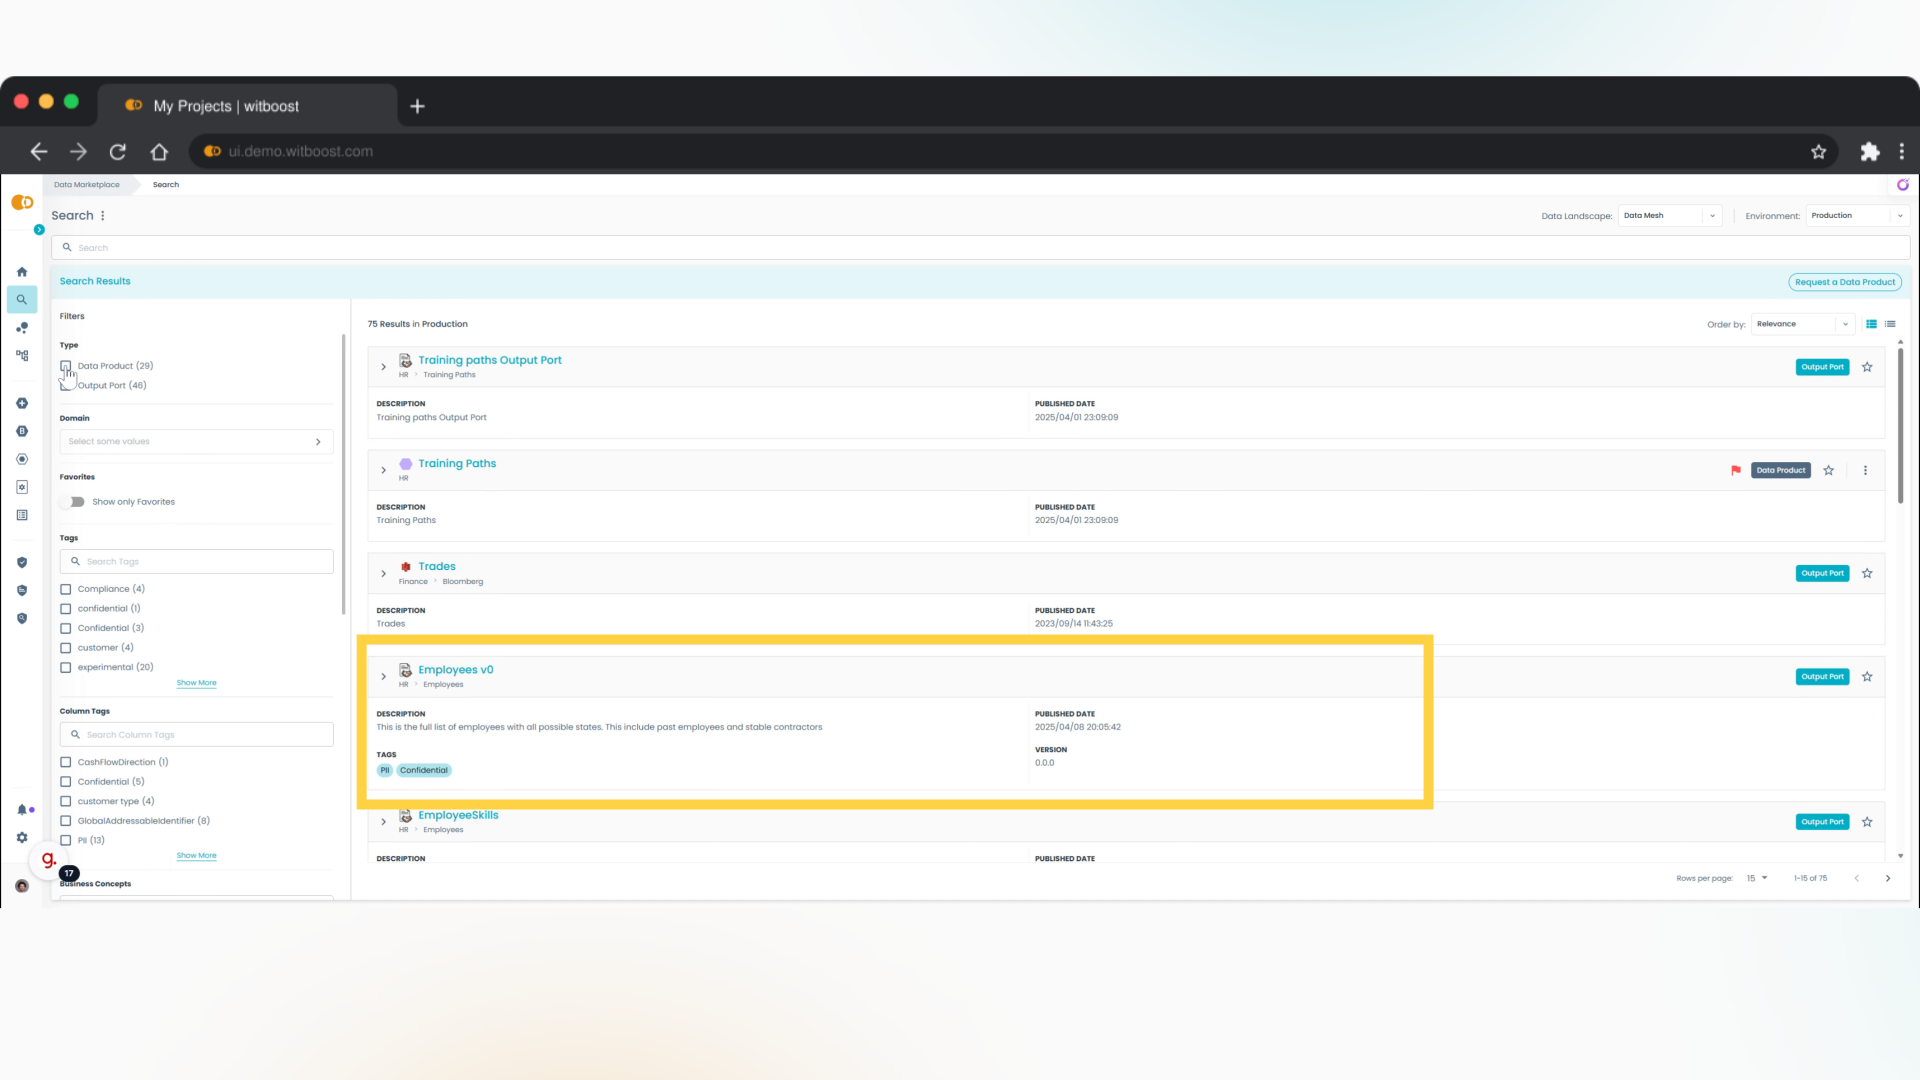
Task: Click the red flag on Training Paths
Action: (x=1736, y=471)
